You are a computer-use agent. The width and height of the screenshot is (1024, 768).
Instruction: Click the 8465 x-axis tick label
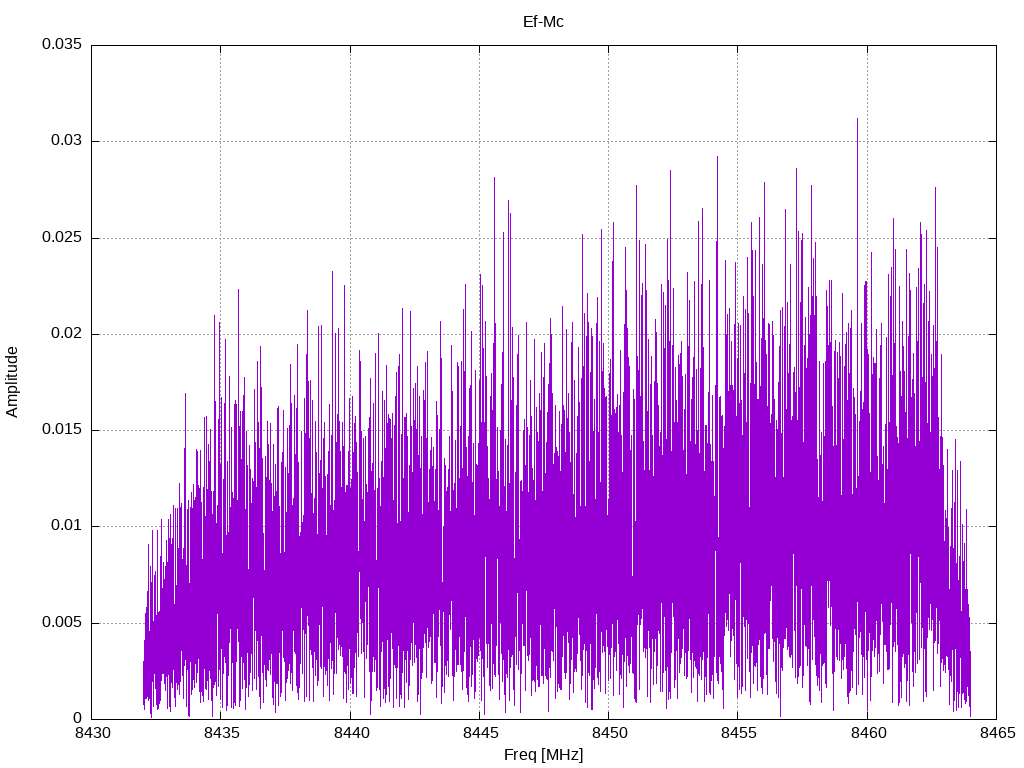click(997, 733)
